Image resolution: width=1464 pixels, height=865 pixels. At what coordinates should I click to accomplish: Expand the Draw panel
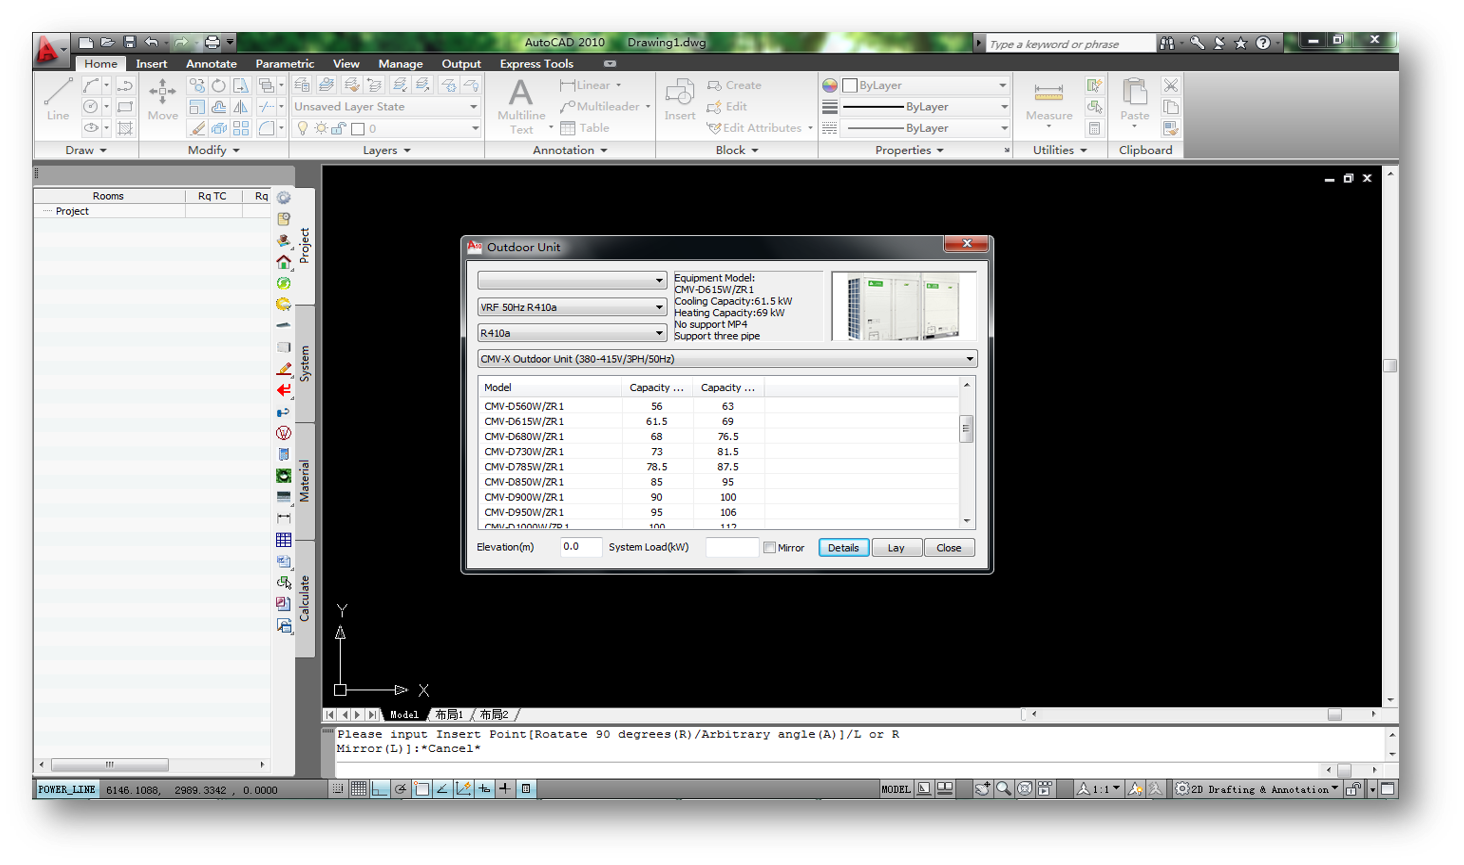point(86,150)
